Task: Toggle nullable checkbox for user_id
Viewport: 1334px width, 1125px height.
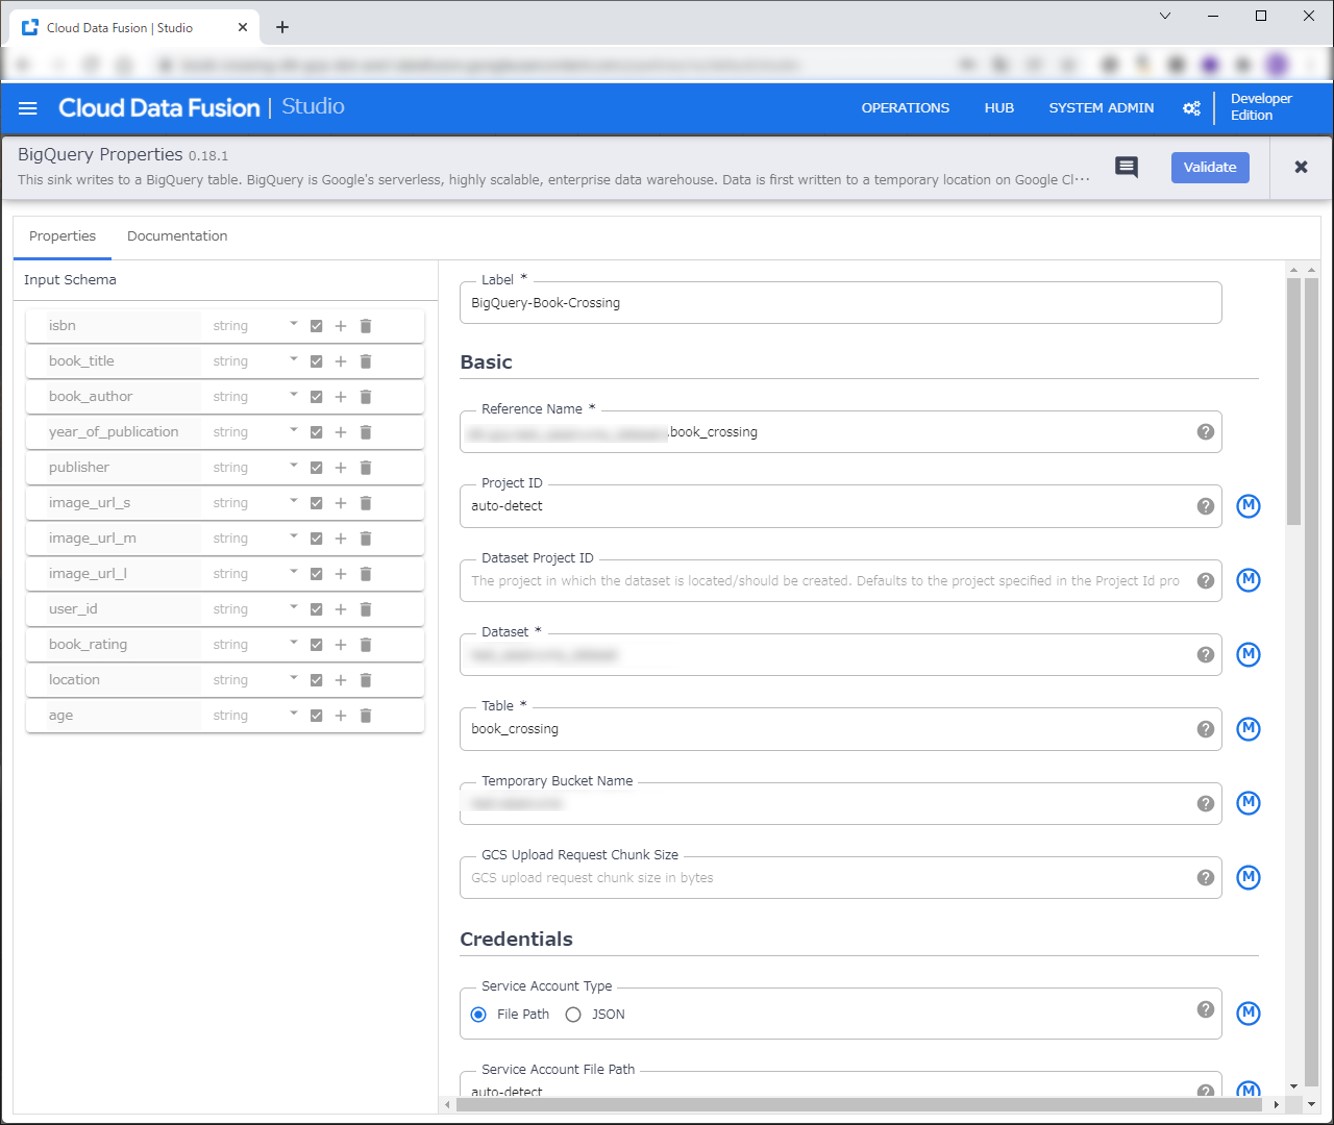Action: click(x=316, y=609)
